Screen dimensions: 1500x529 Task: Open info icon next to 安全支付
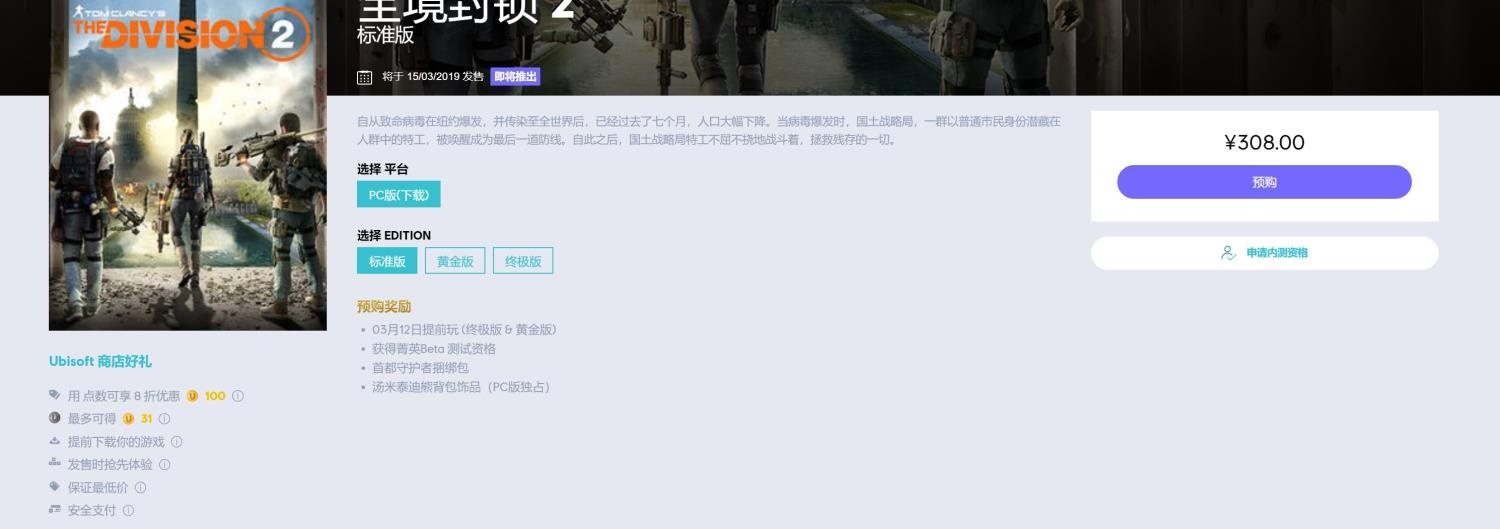point(128,511)
